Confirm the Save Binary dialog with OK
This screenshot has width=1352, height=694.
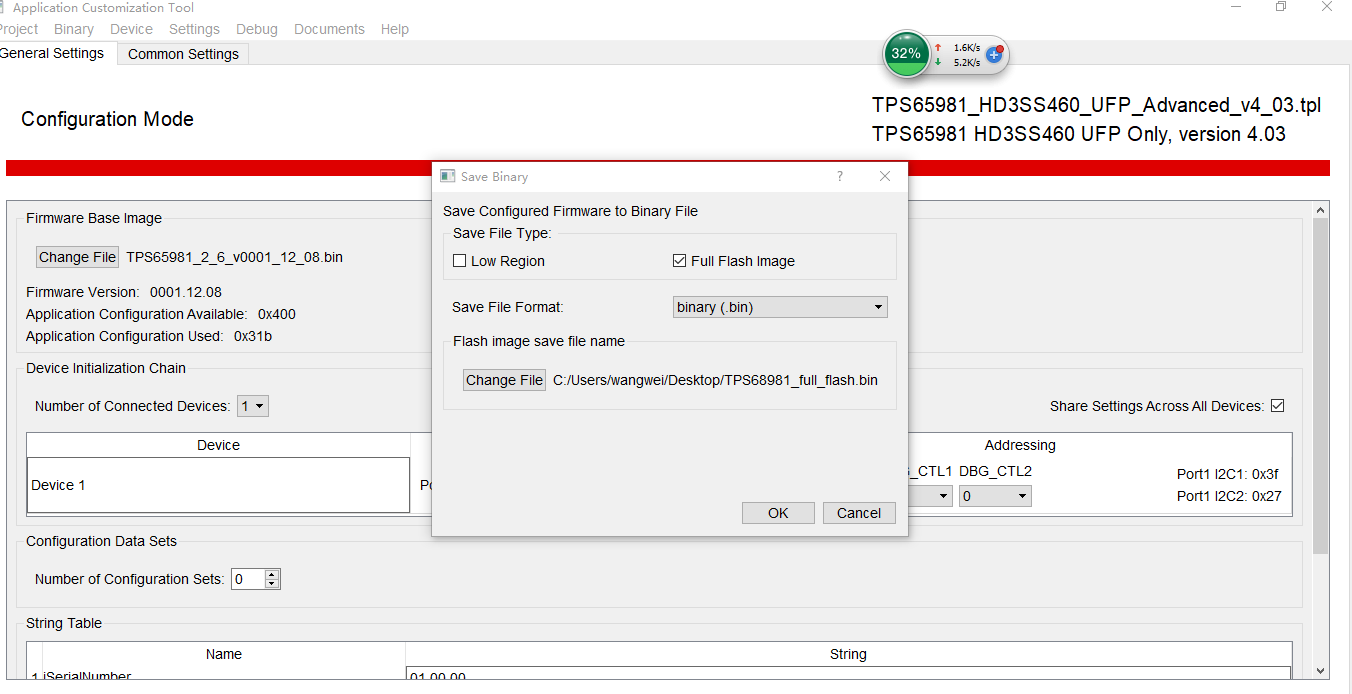click(x=778, y=513)
